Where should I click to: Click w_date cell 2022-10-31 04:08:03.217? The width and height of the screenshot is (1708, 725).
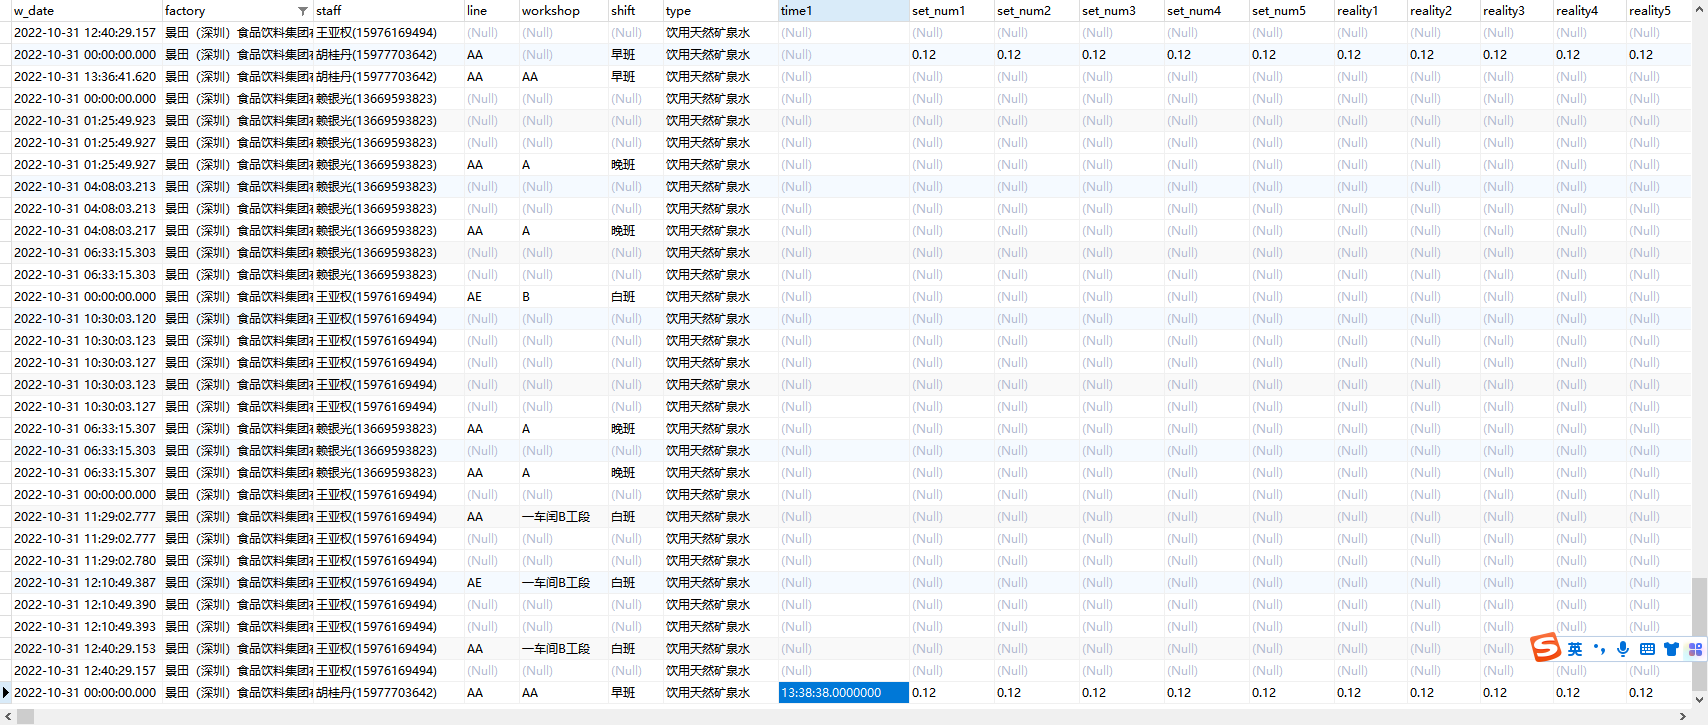pos(85,231)
